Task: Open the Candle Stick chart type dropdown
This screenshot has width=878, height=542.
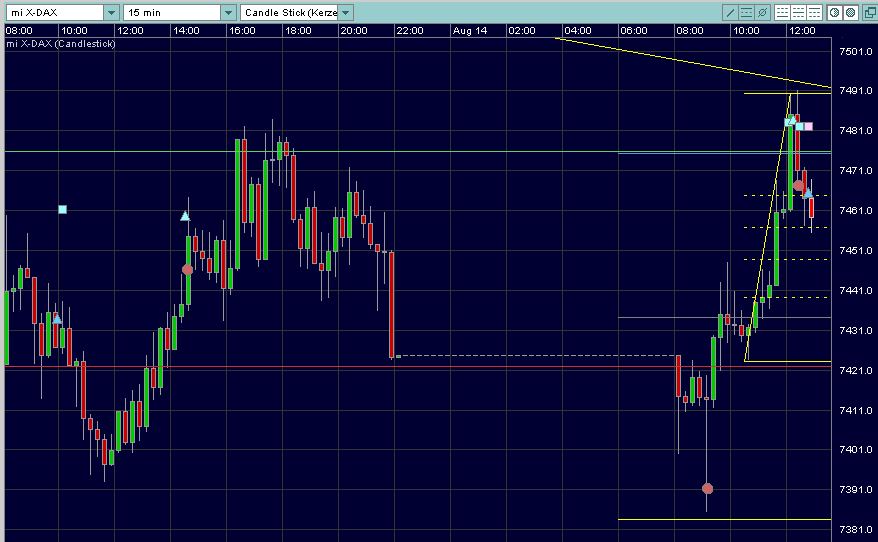Action: click(345, 12)
